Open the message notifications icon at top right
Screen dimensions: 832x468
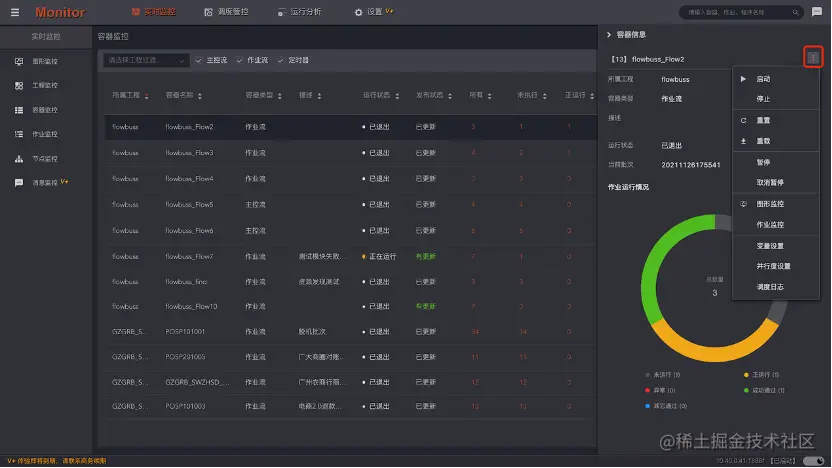817,12
